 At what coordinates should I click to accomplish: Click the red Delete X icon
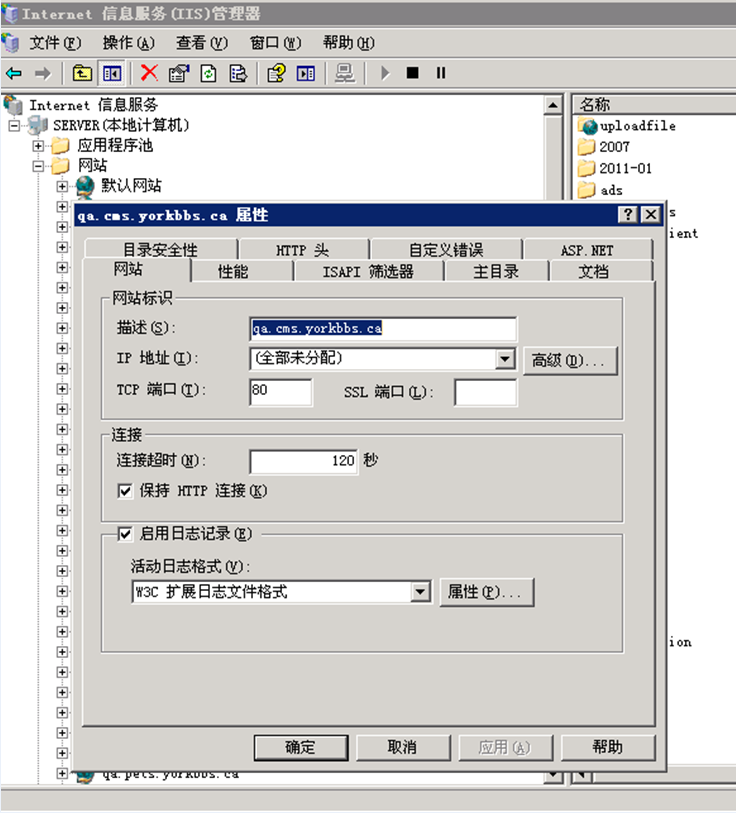click(x=149, y=73)
